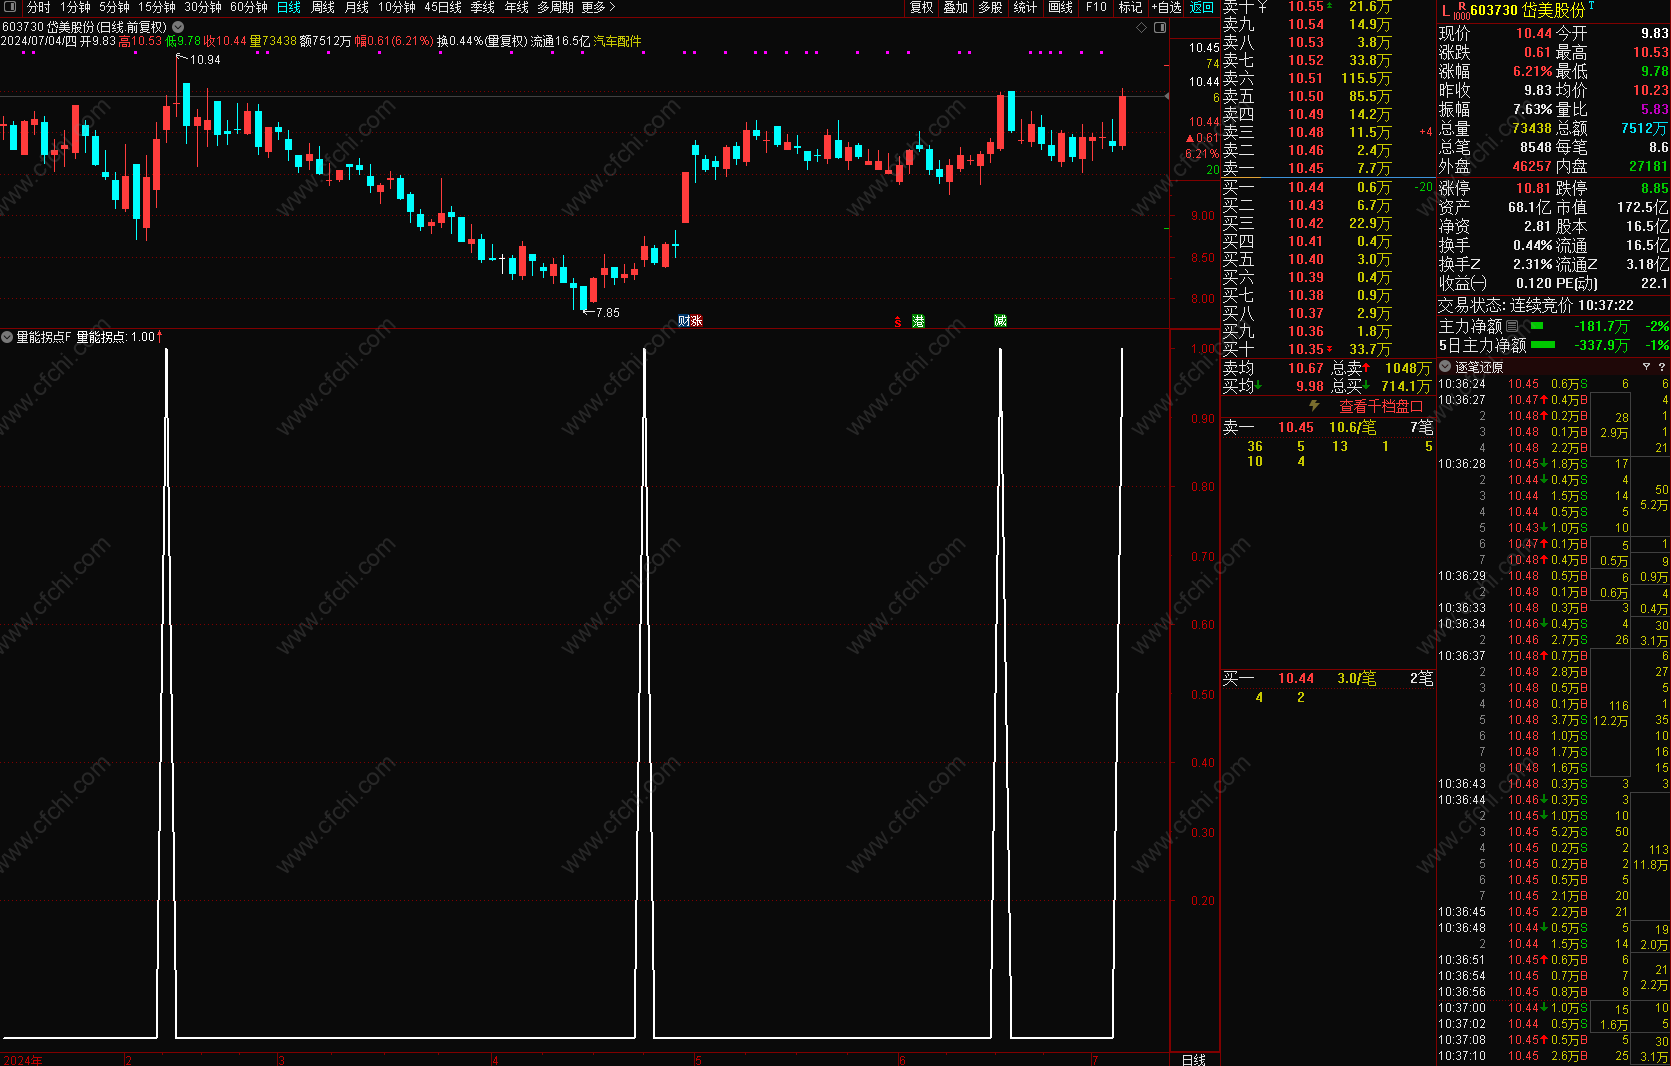Select the 卖五 10.50 ask row
1671x1066 pixels.
[x=1328, y=96]
